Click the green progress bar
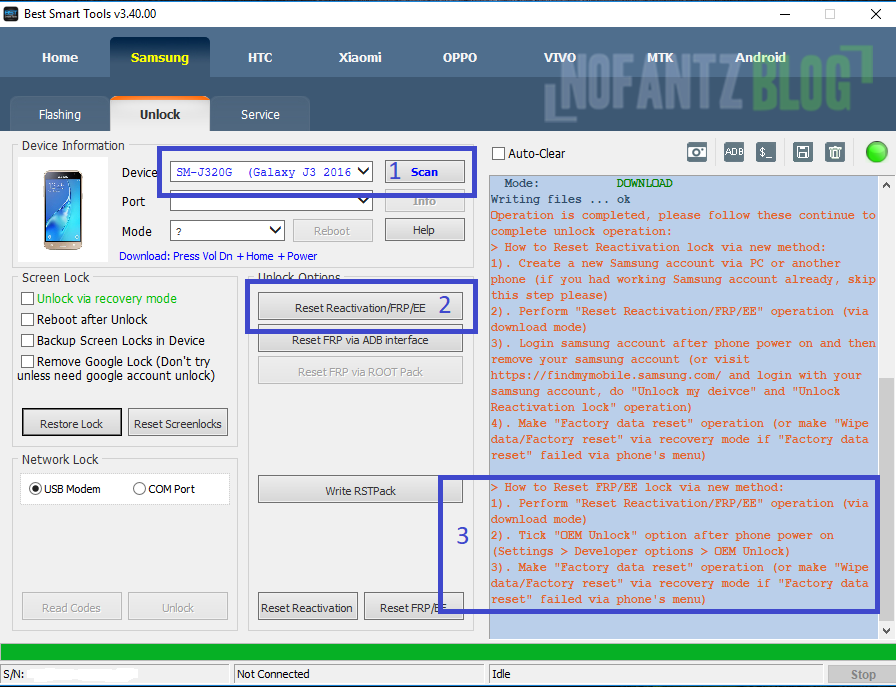The width and height of the screenshot is (896, 687). point(448,652)
